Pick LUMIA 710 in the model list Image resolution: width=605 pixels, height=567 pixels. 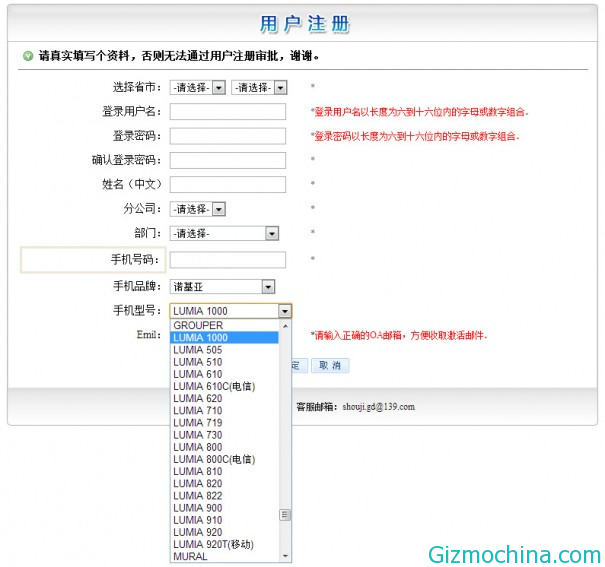pyautogui.click(x=224, y=410)
